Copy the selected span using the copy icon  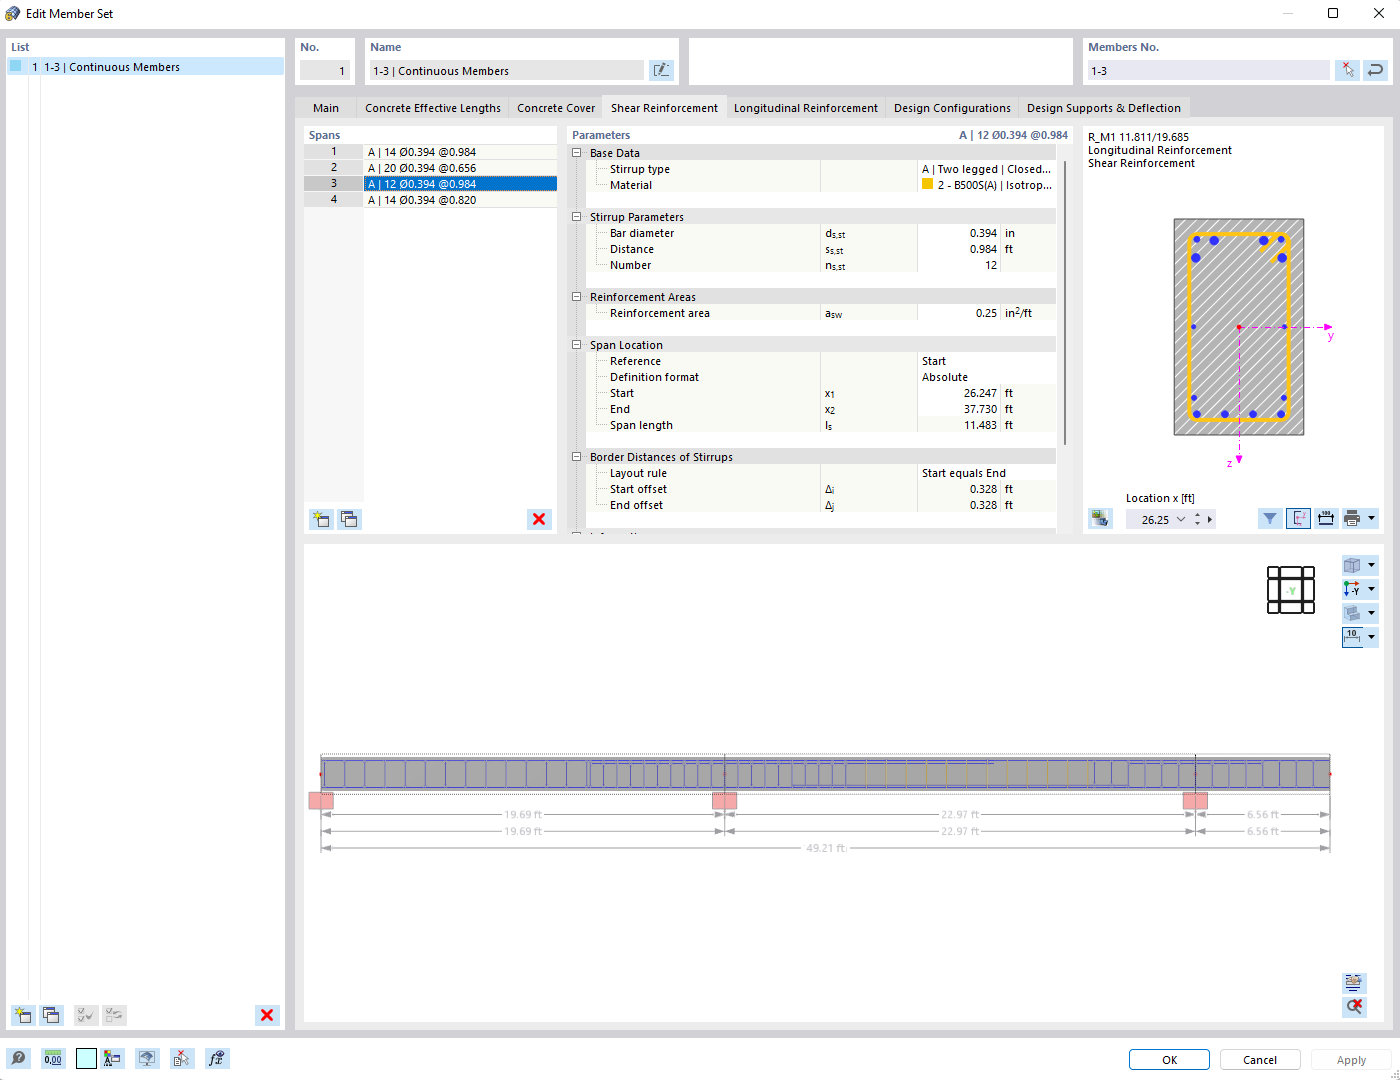tap(349, 519)
